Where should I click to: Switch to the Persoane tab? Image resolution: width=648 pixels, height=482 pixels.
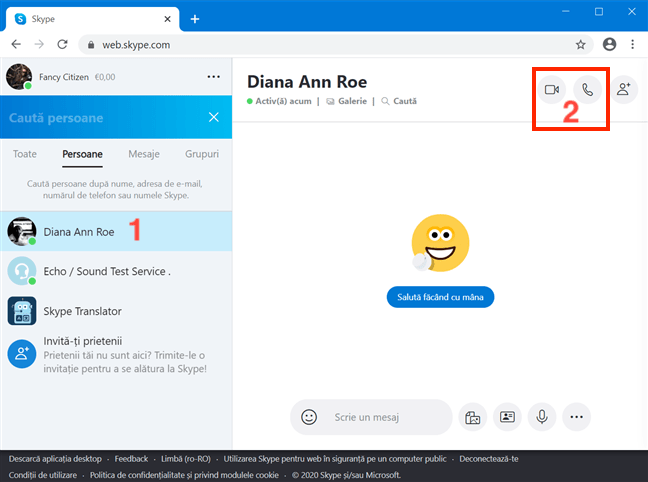(83, 154)
